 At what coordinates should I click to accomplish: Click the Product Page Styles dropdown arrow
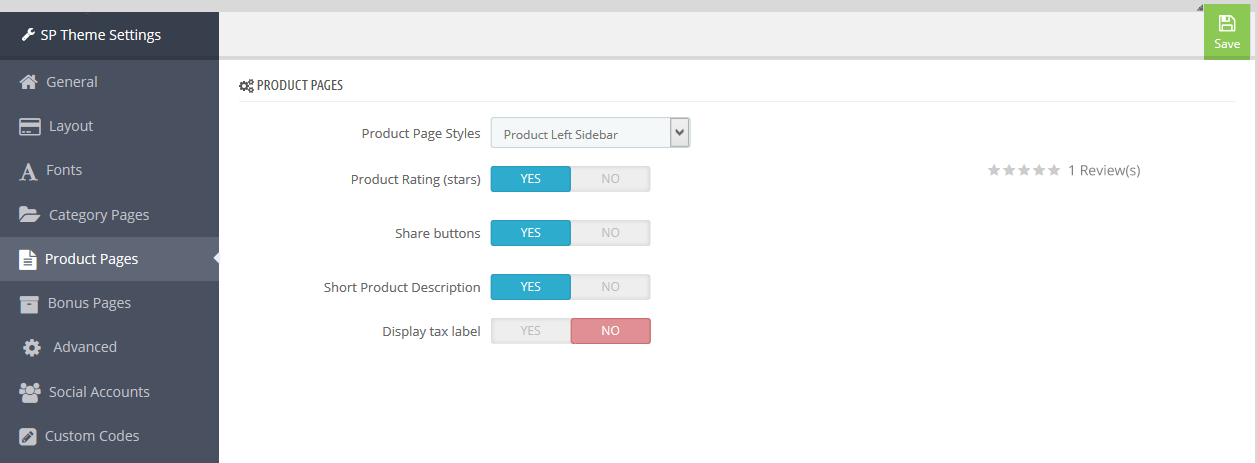(680, 132)
